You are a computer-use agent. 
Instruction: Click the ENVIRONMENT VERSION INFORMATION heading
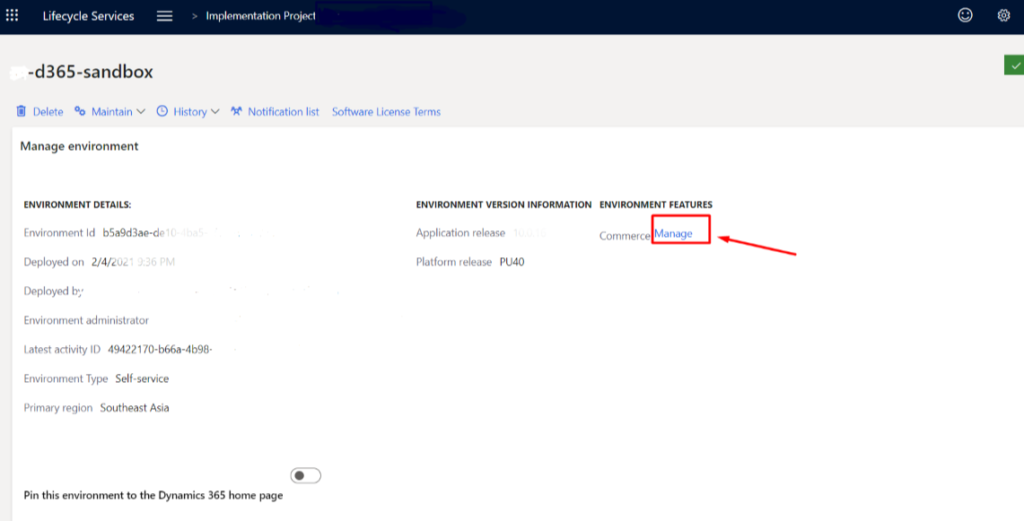[x=504, y=204]
